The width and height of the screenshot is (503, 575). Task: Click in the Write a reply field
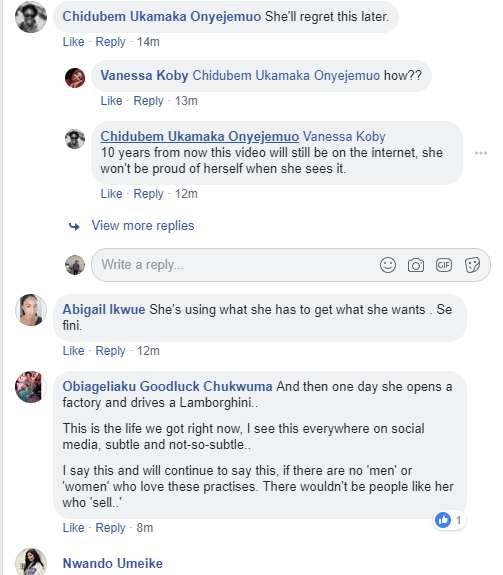click(x=235, y=265)
